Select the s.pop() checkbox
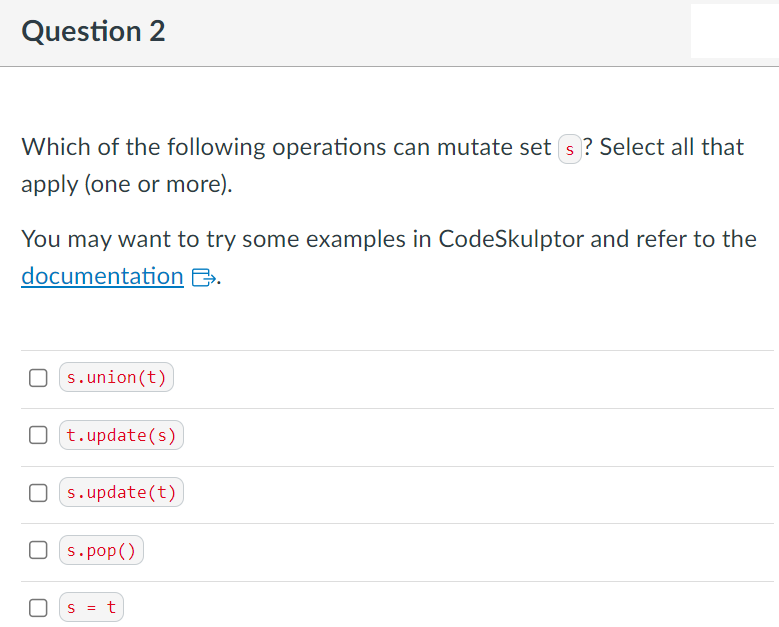The height and width of the screenshot is (627, 779). tap(38, 550)
